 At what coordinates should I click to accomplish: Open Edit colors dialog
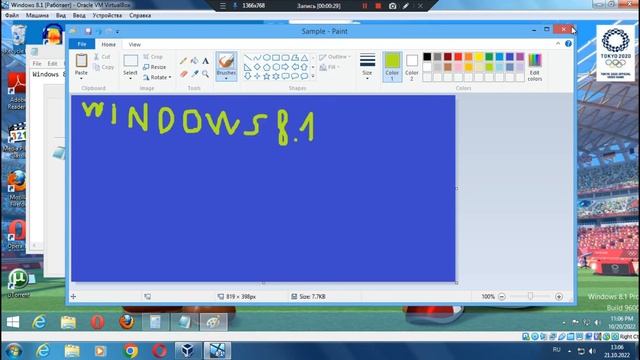(x=535, y=67)
